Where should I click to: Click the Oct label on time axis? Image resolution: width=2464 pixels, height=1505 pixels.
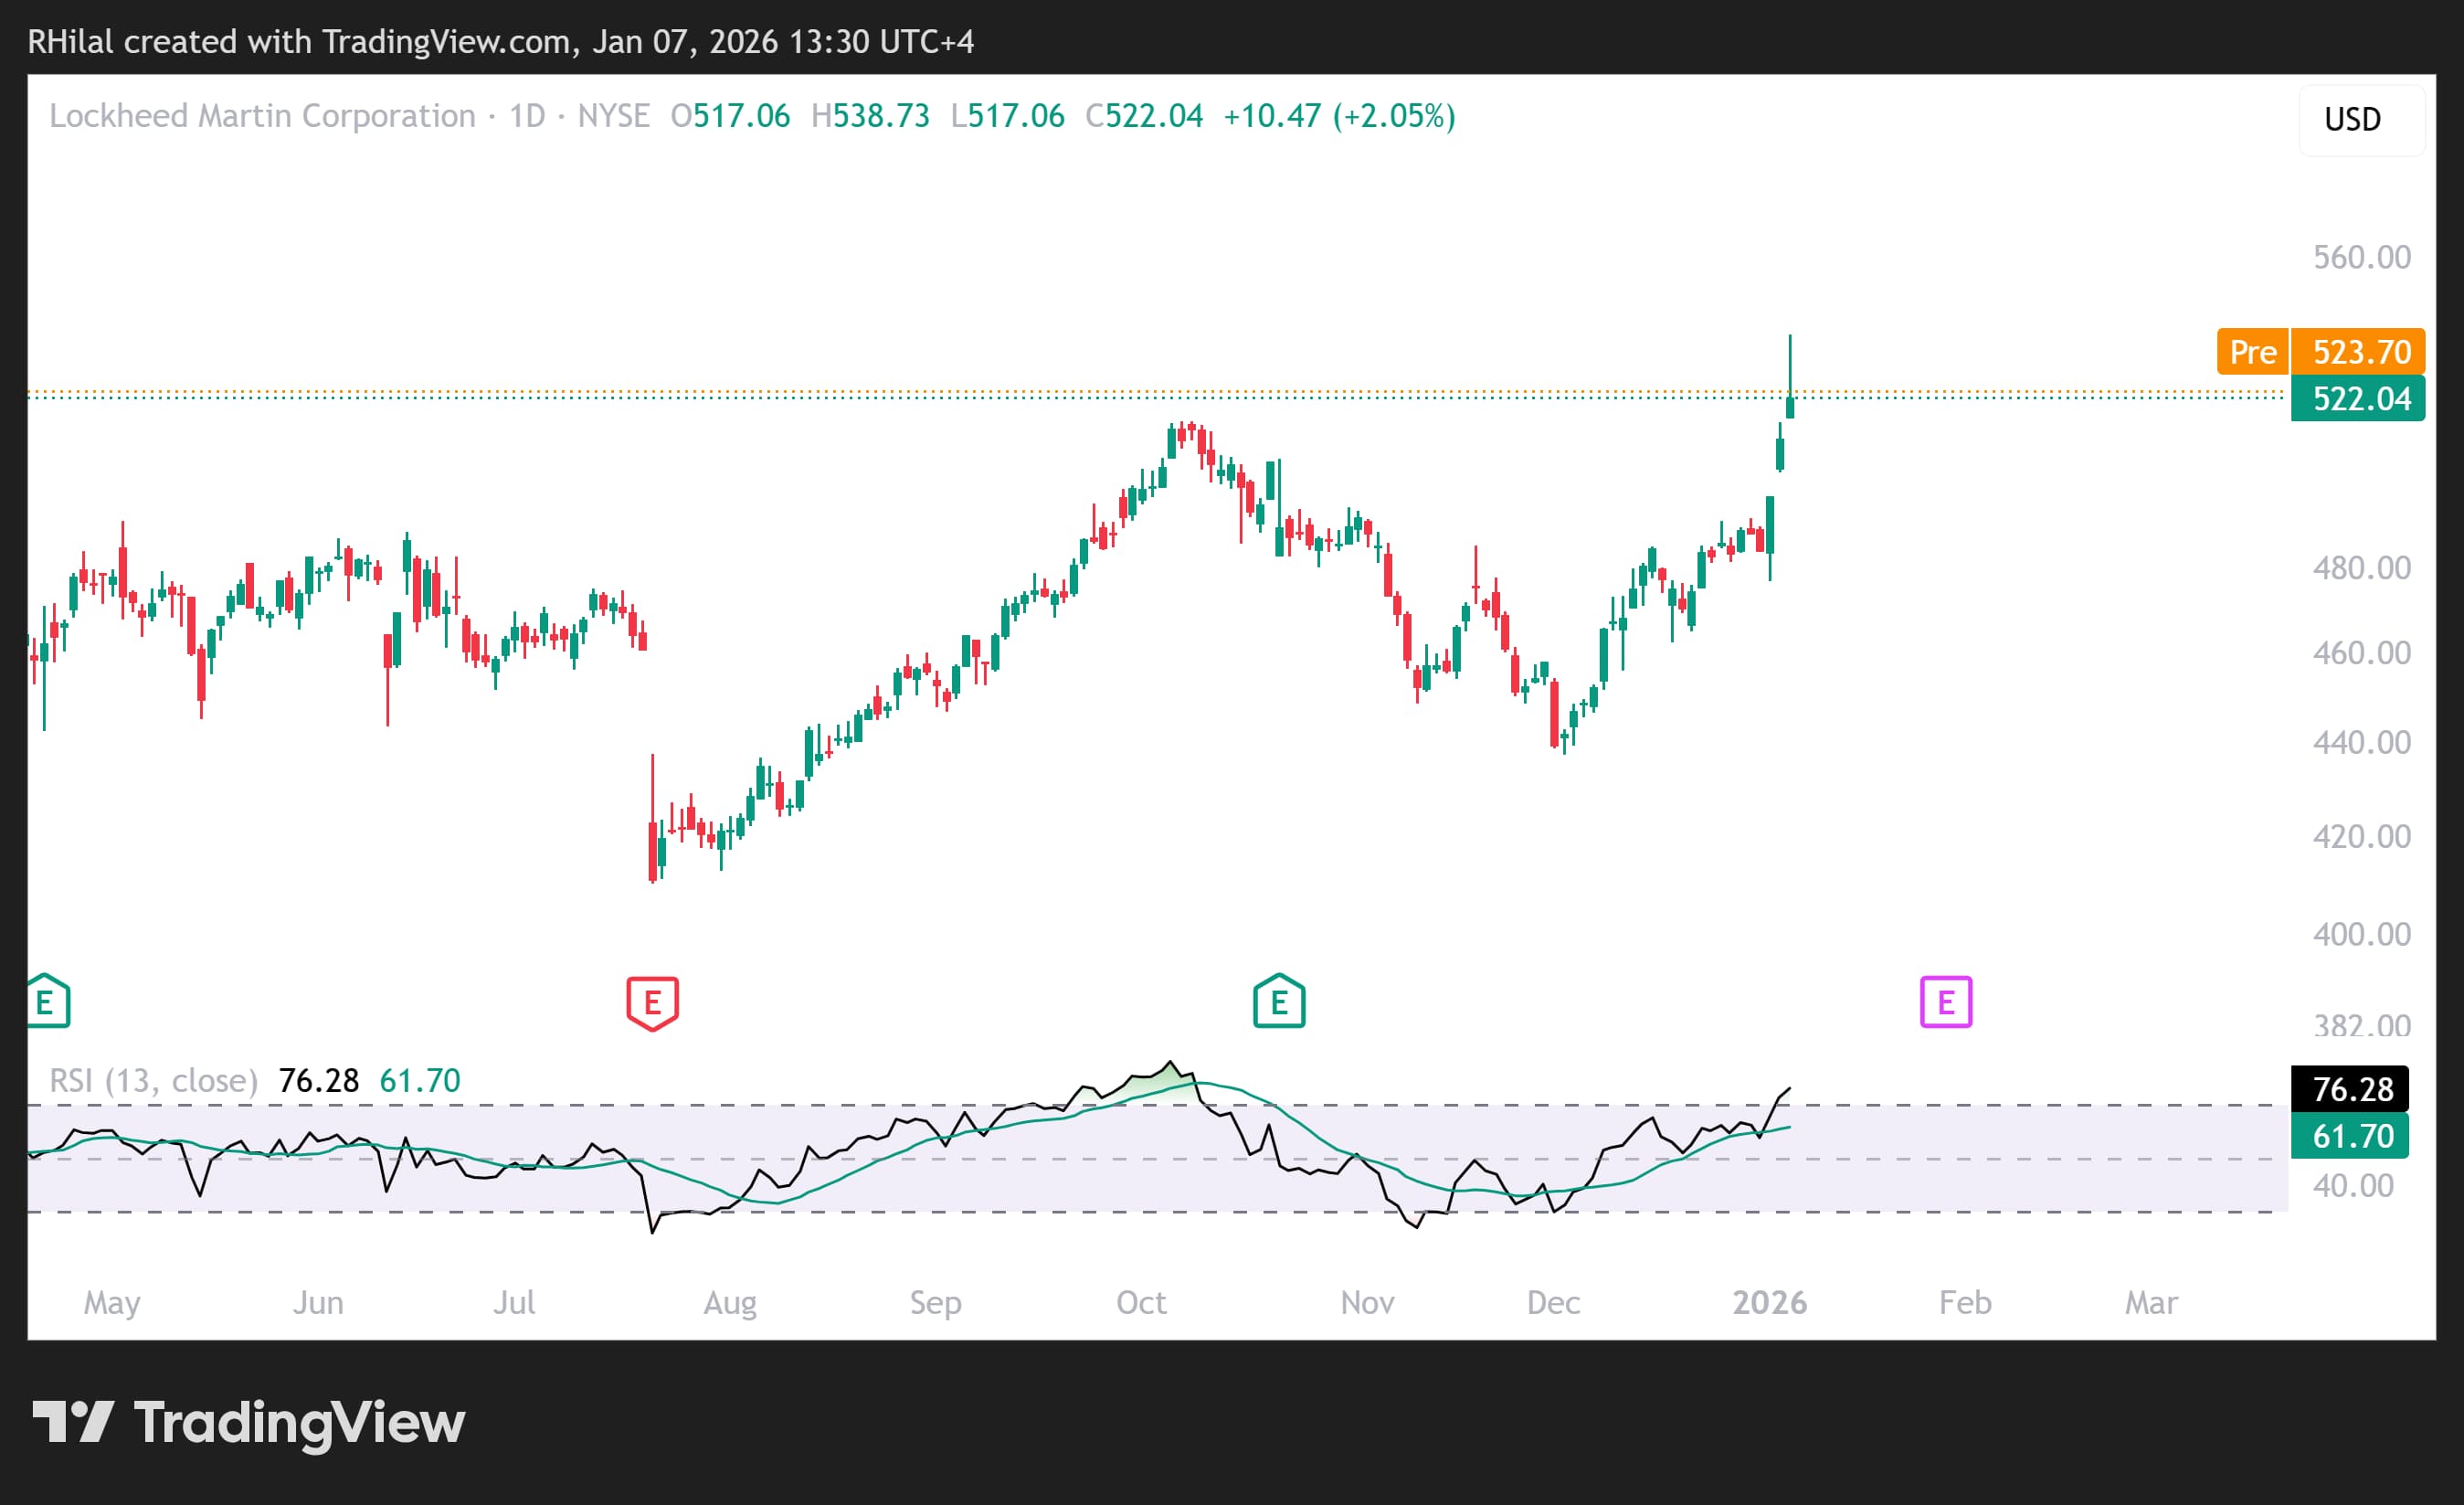click(1141, 1303)
